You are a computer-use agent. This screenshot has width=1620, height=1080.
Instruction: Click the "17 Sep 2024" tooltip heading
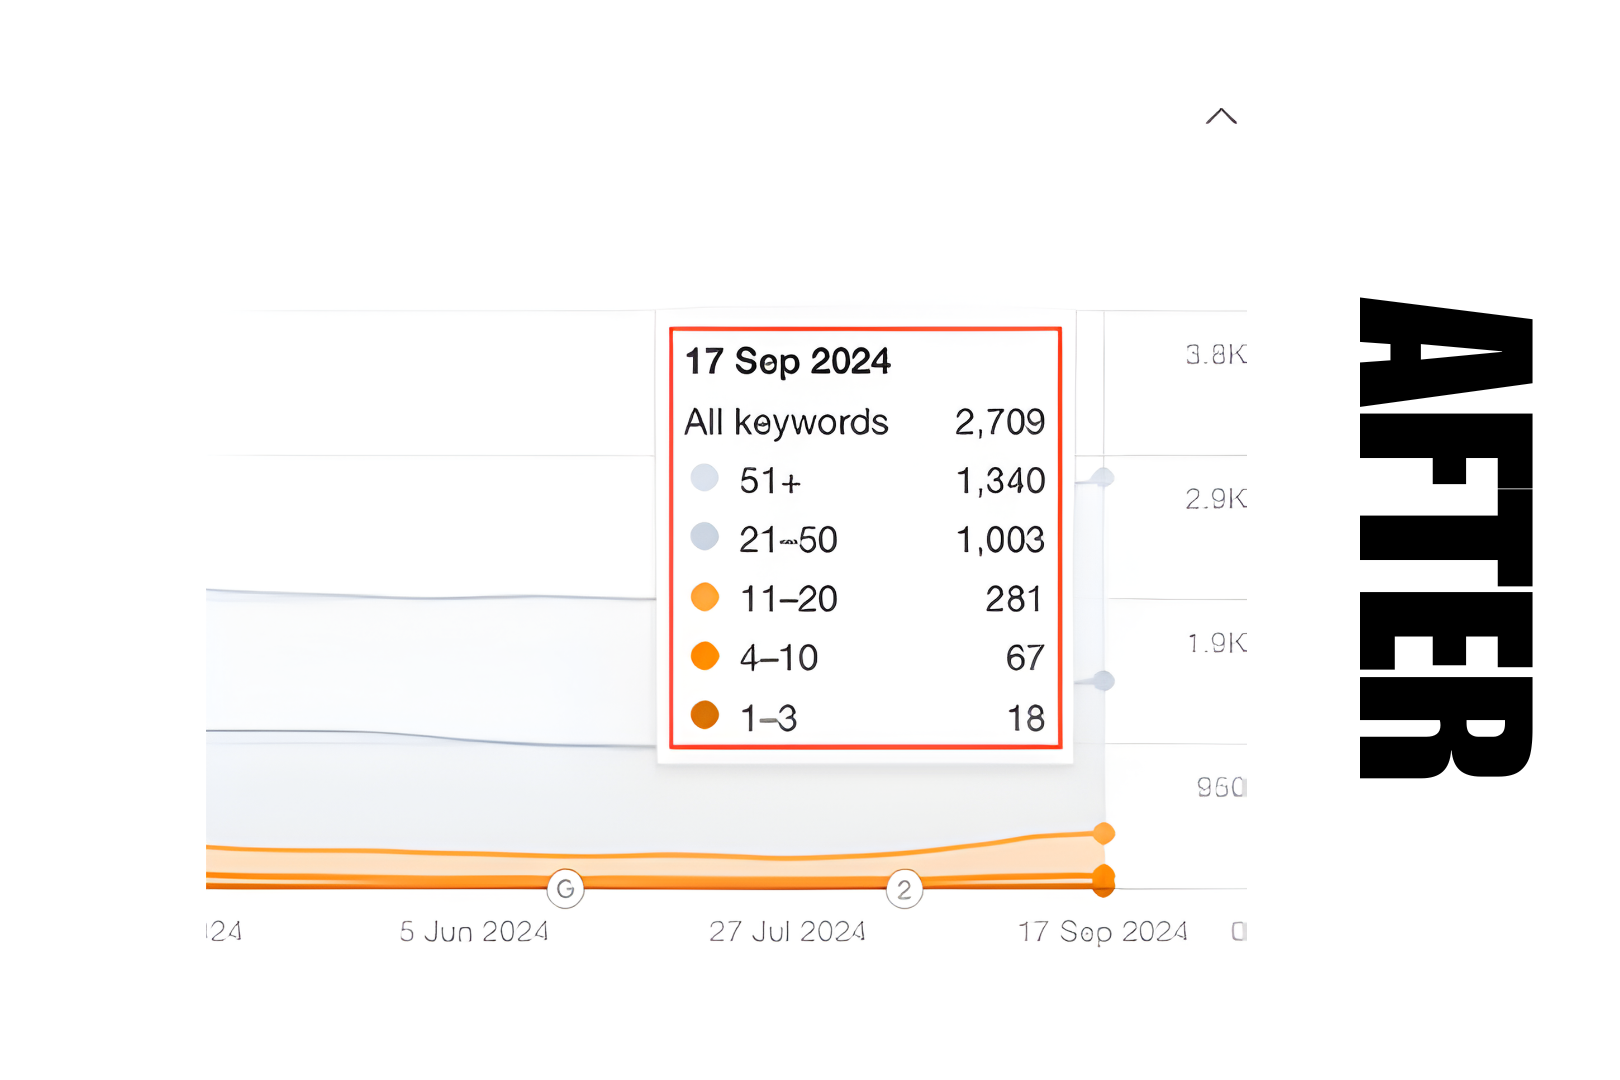[787, 361]
